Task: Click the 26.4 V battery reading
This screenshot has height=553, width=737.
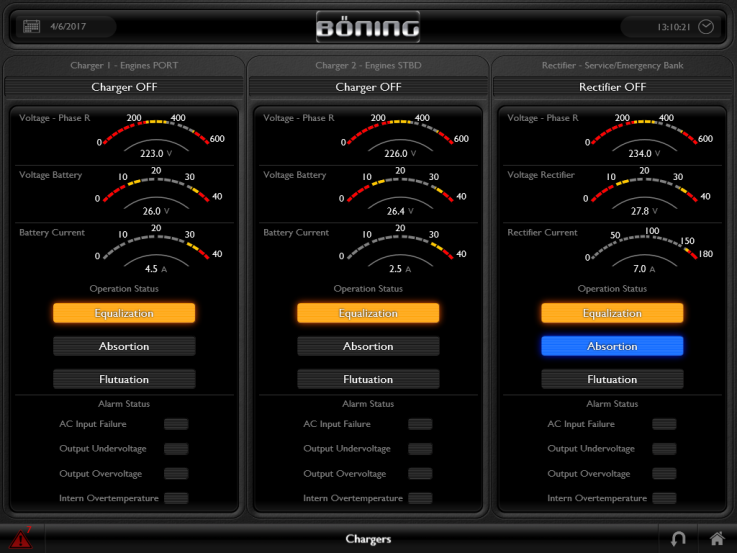Action: (400, 211)
